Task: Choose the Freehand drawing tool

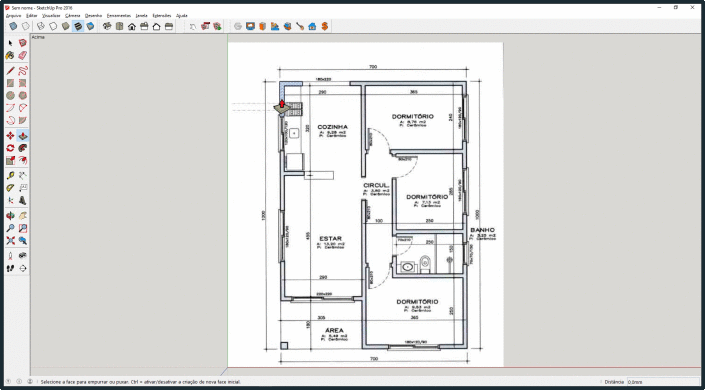Action: coord(22,71)
